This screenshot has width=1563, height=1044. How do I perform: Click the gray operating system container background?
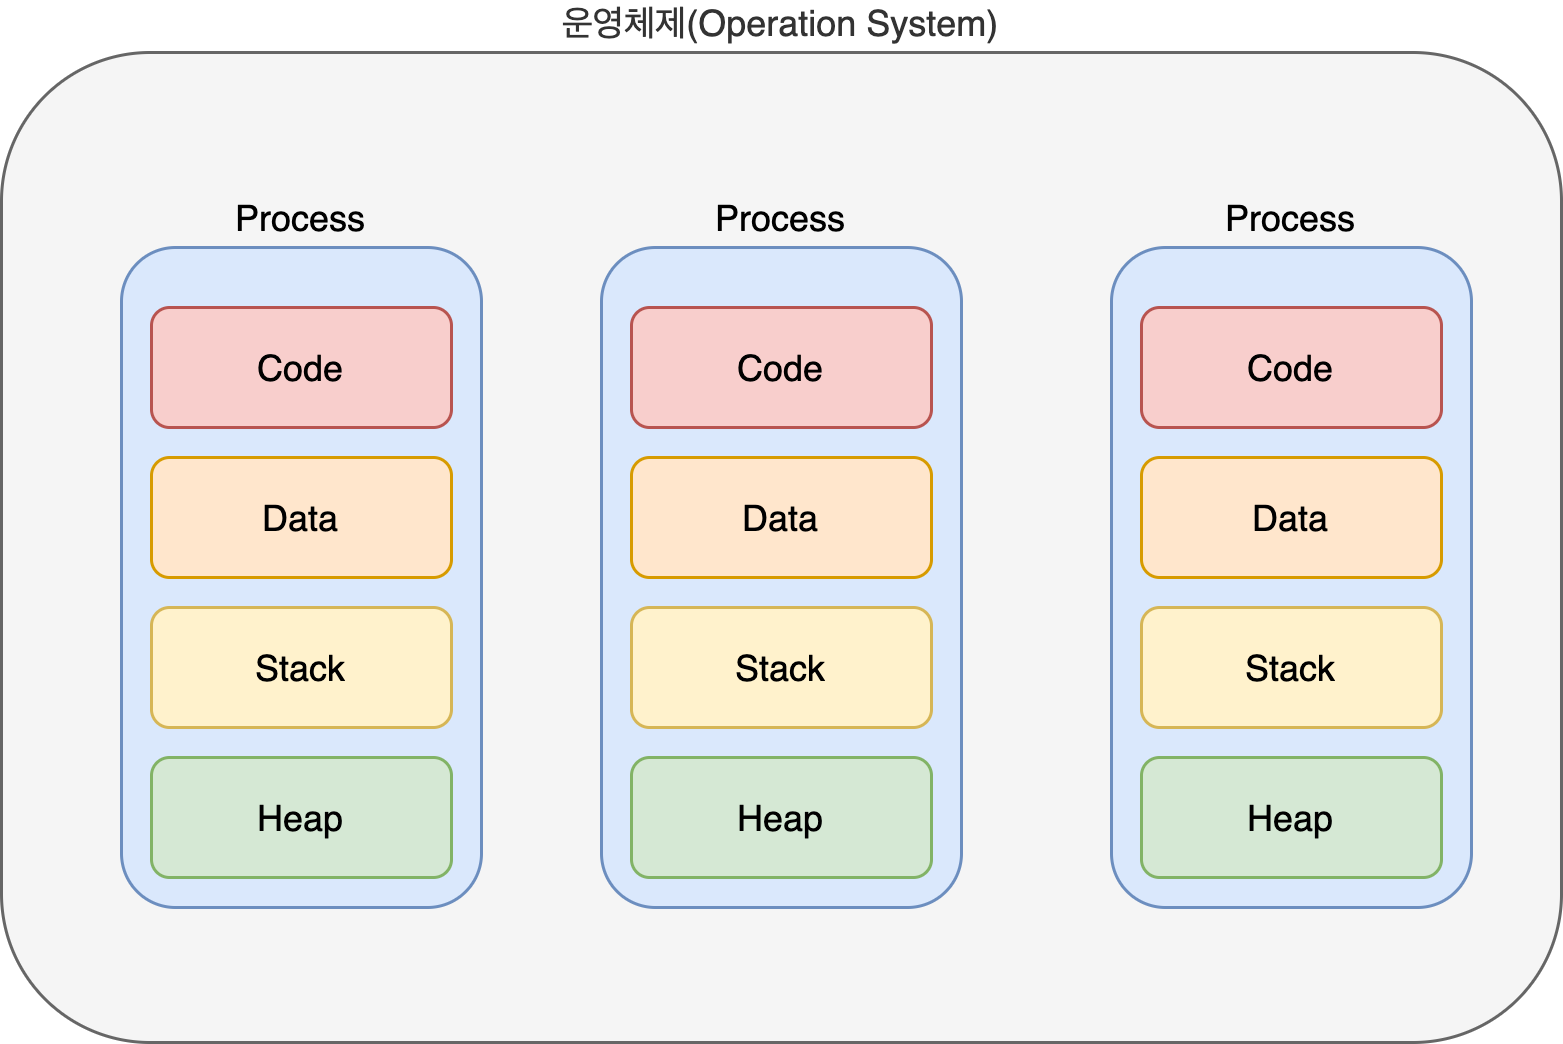[781, 975]
